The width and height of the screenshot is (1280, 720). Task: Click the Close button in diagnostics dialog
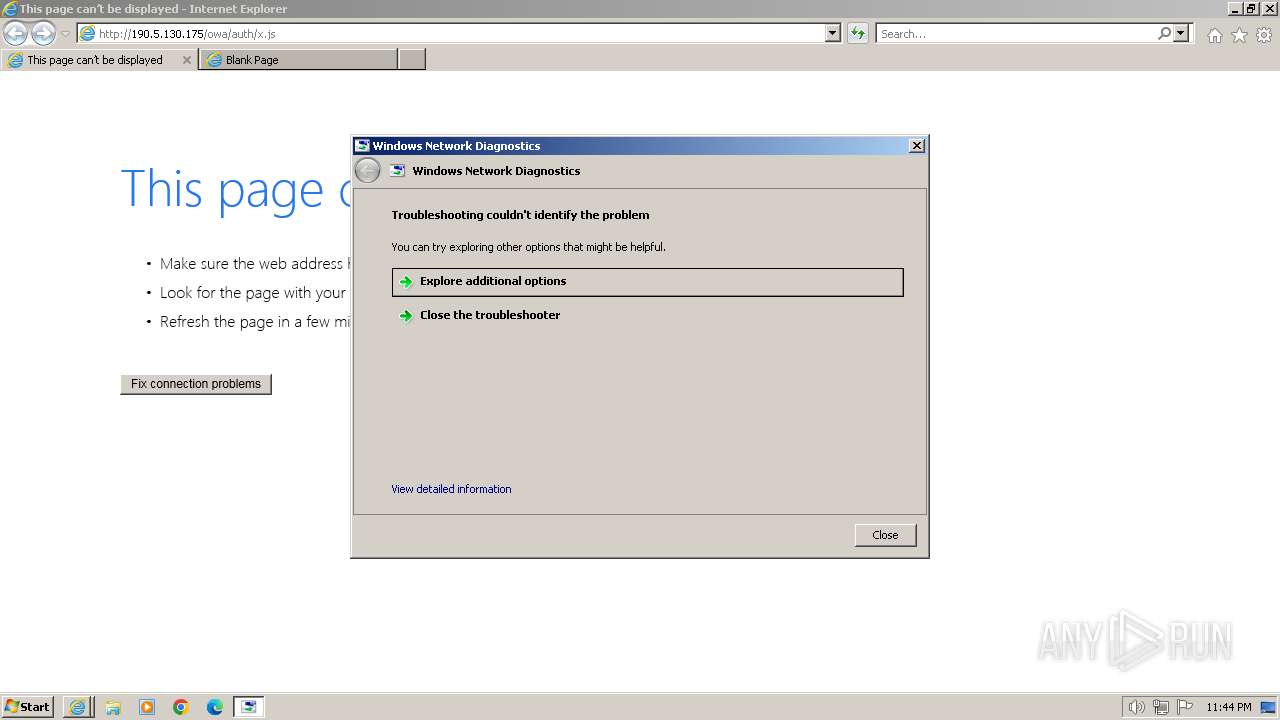[x=885, y=535]
